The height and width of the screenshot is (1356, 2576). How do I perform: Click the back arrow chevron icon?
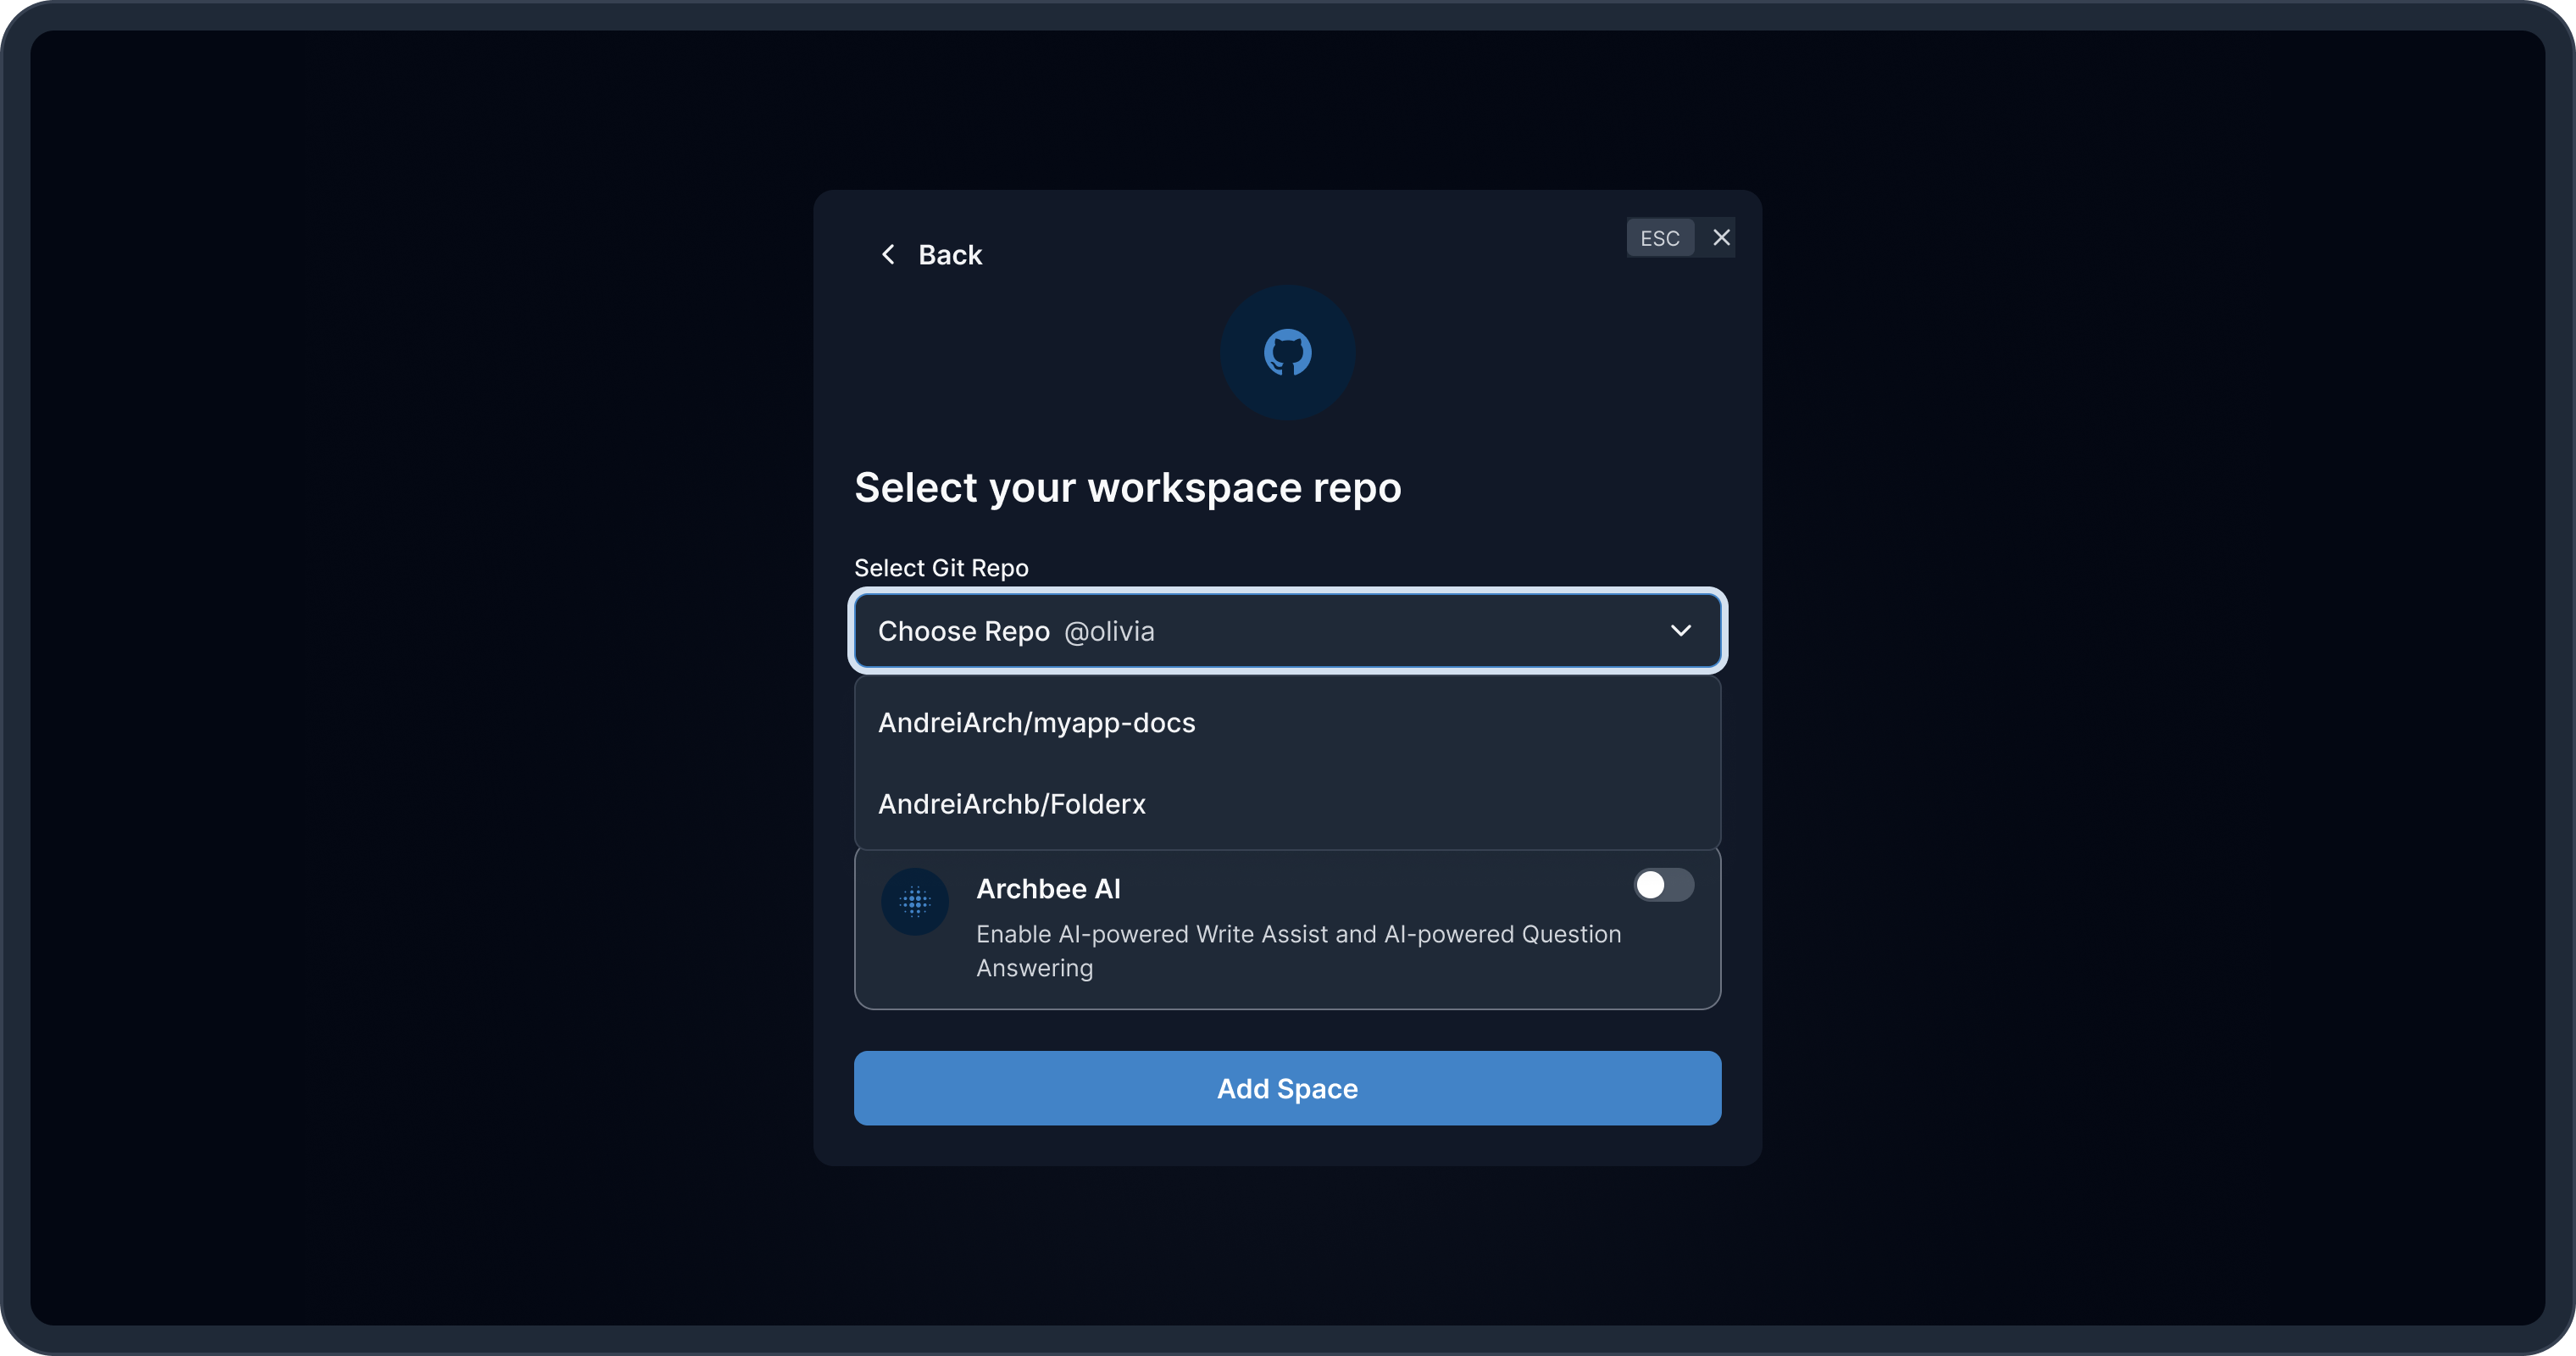(x=888, y=254)
